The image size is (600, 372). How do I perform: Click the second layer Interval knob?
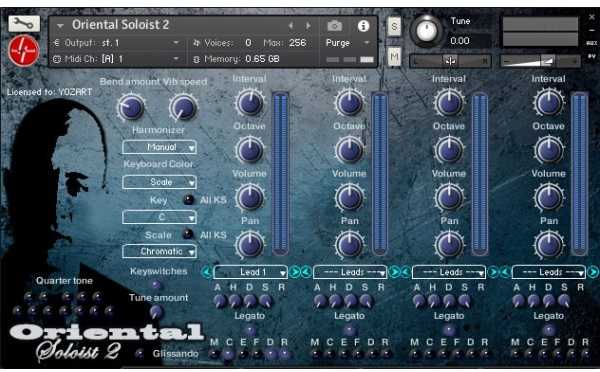349,103
